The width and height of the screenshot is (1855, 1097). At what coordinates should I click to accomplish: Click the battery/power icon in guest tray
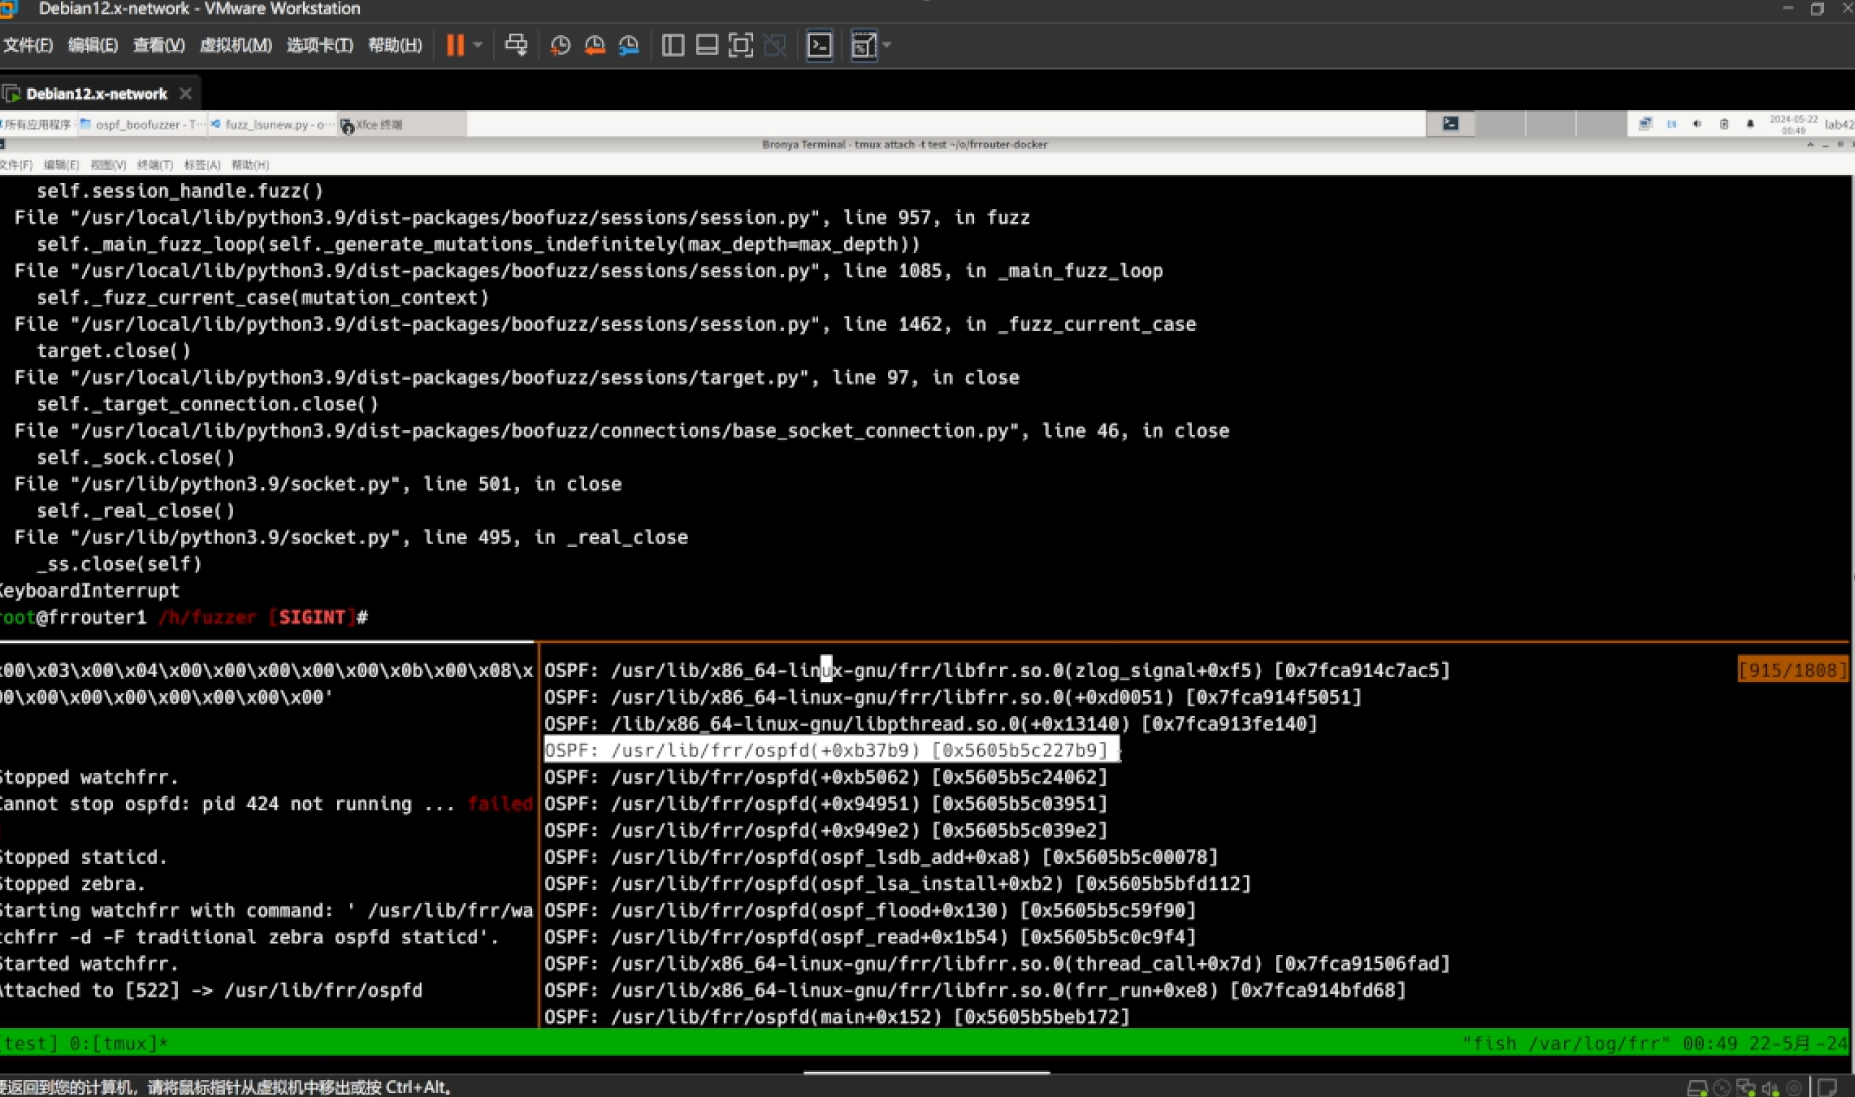[1723, 124]
